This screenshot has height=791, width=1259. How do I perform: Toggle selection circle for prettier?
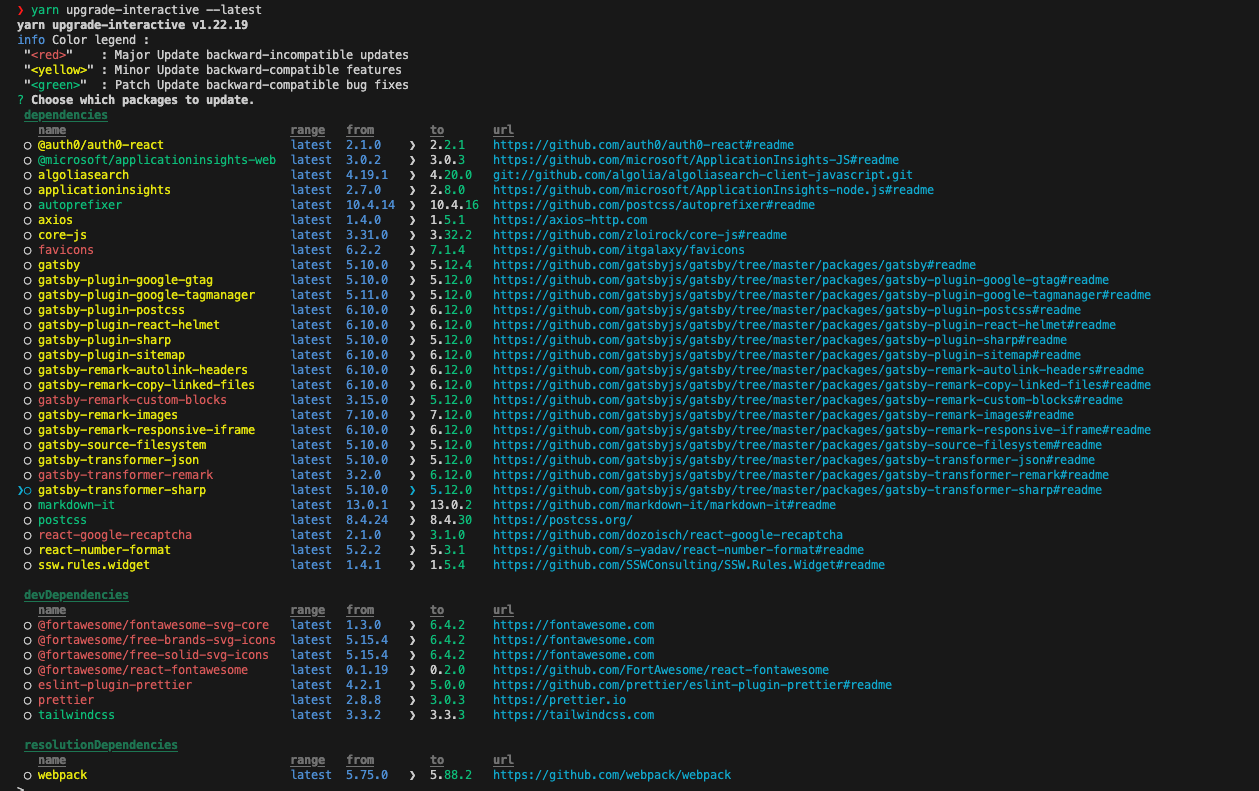point(28,701)
